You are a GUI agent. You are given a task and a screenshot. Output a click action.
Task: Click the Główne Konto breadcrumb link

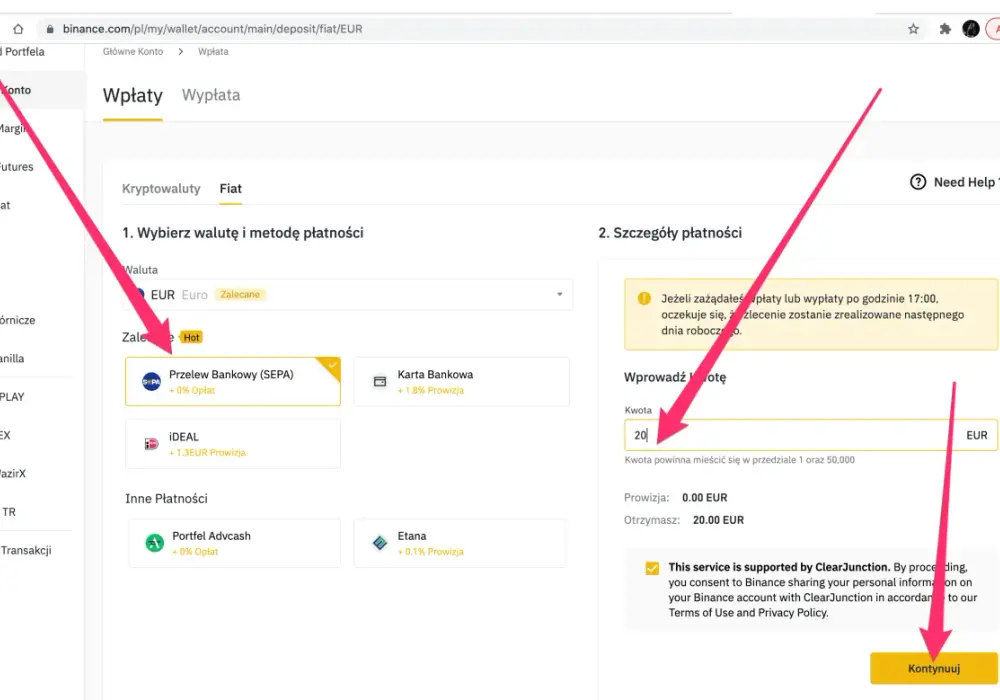[133, 52]
